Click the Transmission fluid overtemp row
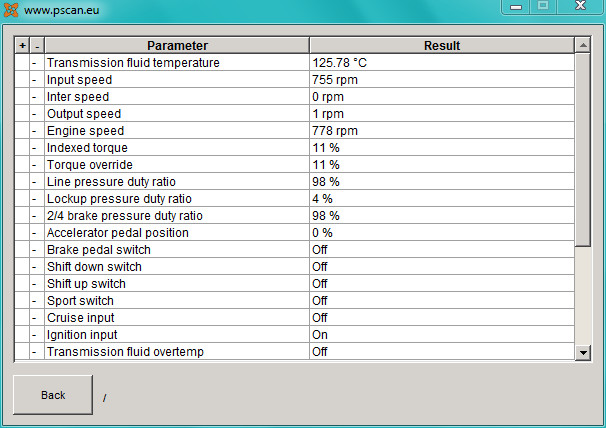This screenshot has width=606, height=428. click(294, 352)
